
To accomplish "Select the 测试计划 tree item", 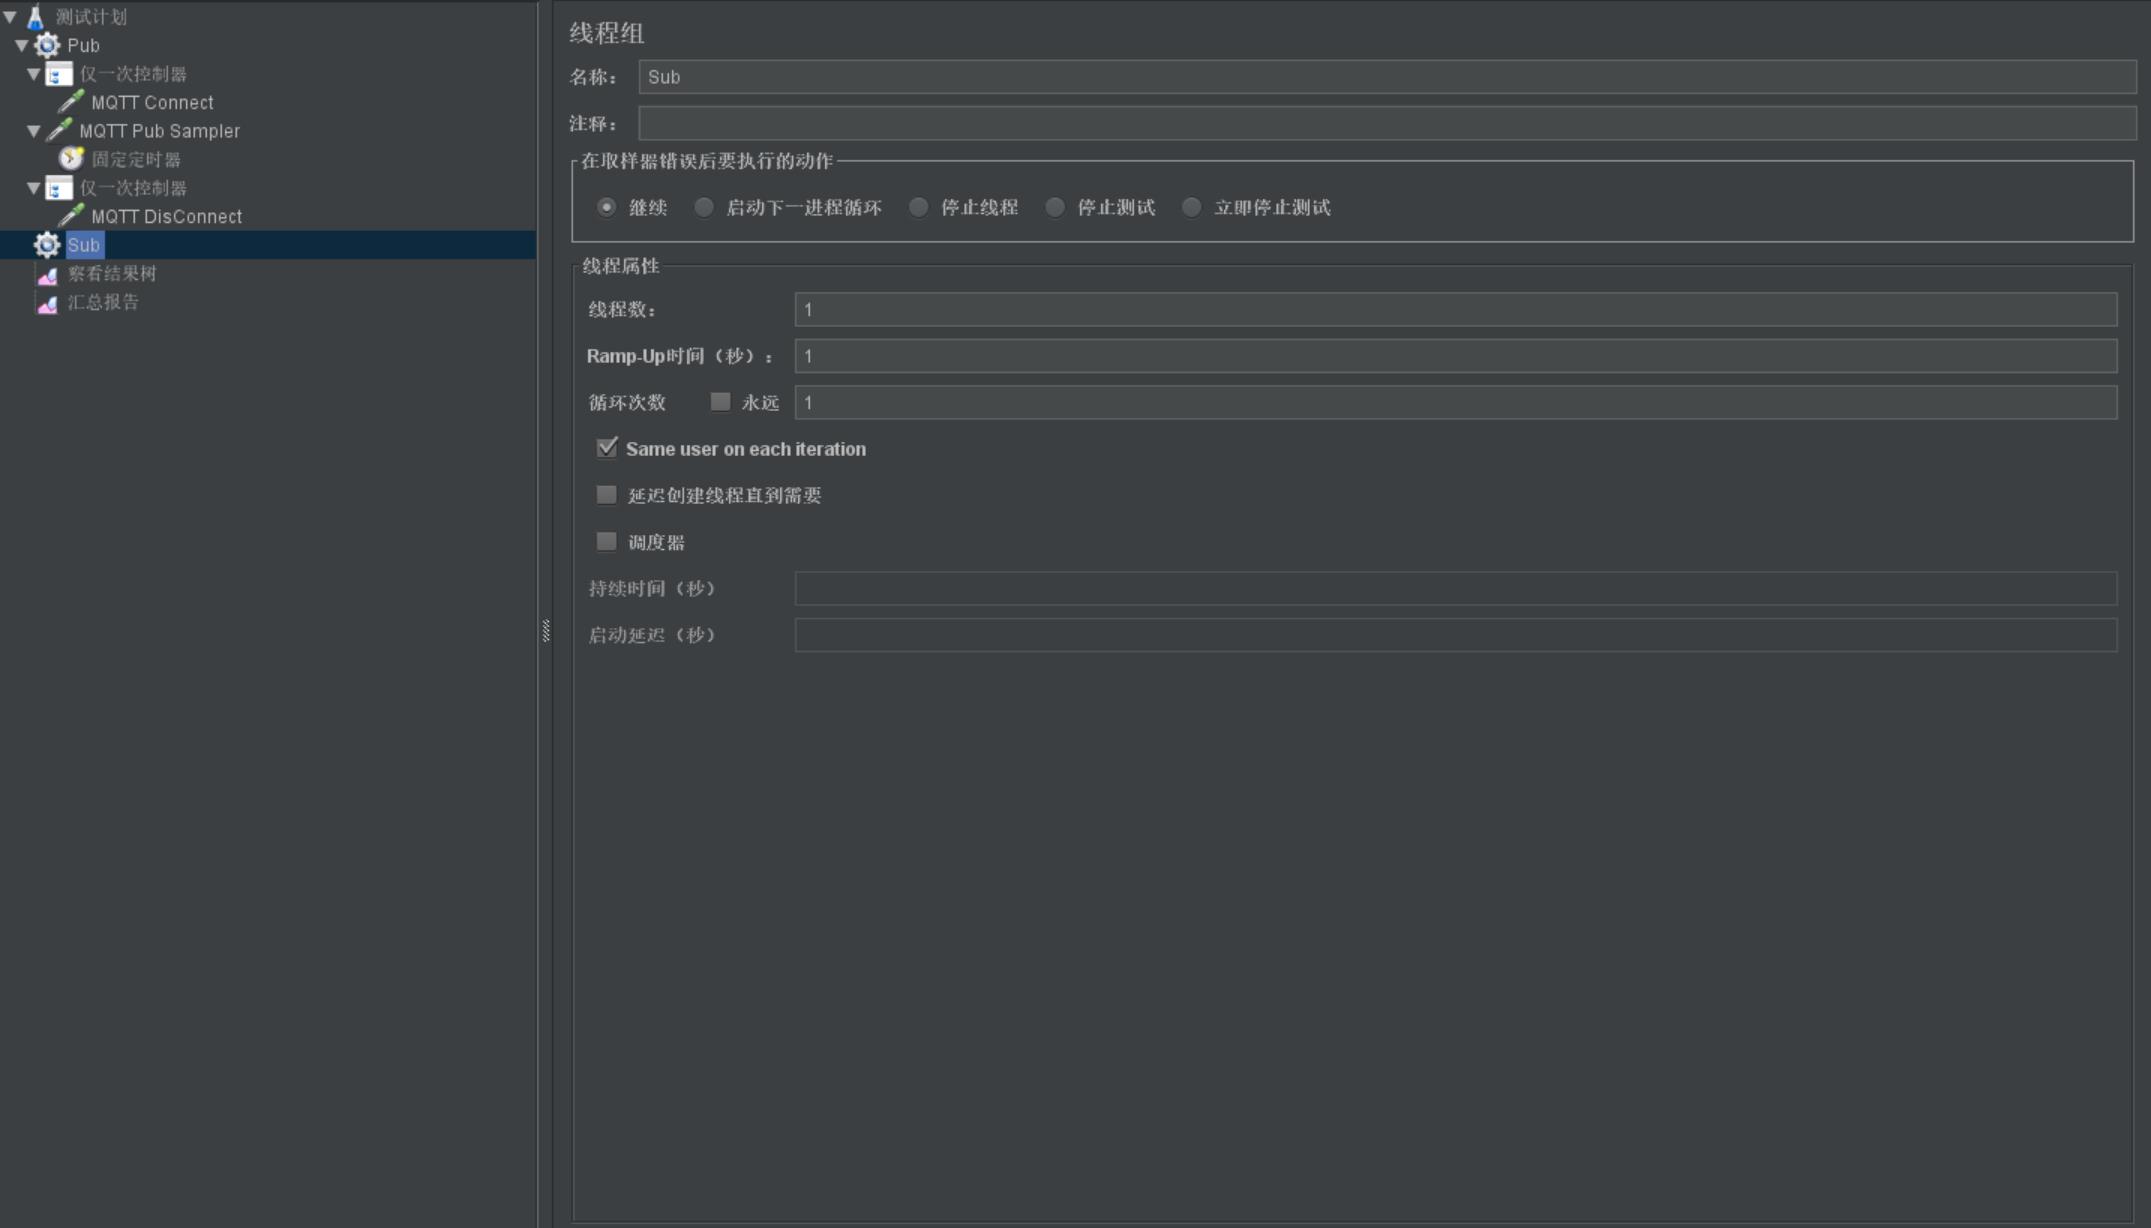I will (x=91, y=17).
